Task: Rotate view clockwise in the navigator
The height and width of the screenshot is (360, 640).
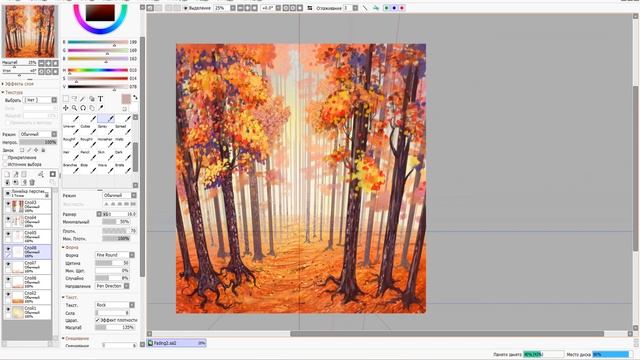Action: click(48, 71)
